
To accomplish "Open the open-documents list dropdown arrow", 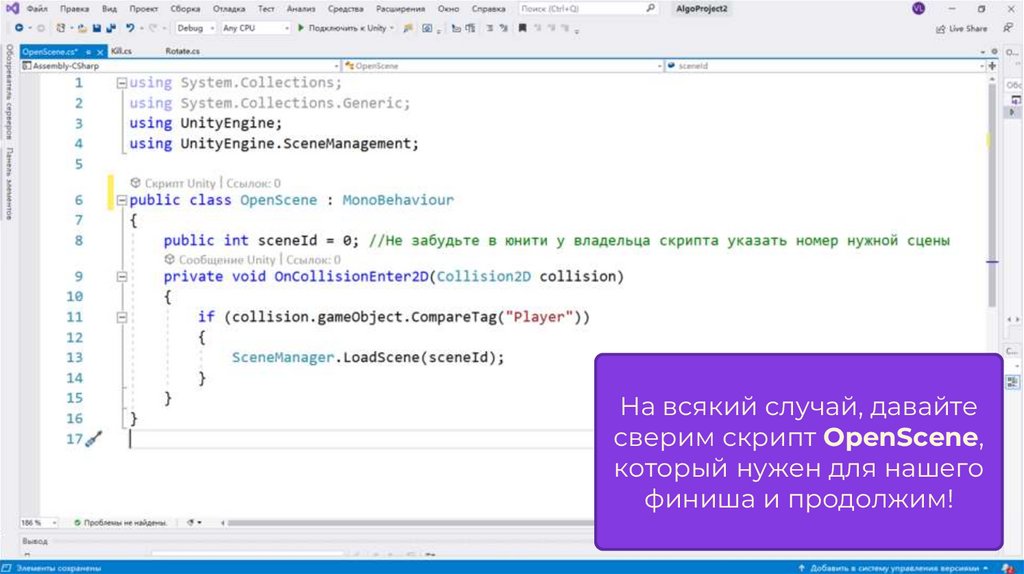I will coord(982,52).
